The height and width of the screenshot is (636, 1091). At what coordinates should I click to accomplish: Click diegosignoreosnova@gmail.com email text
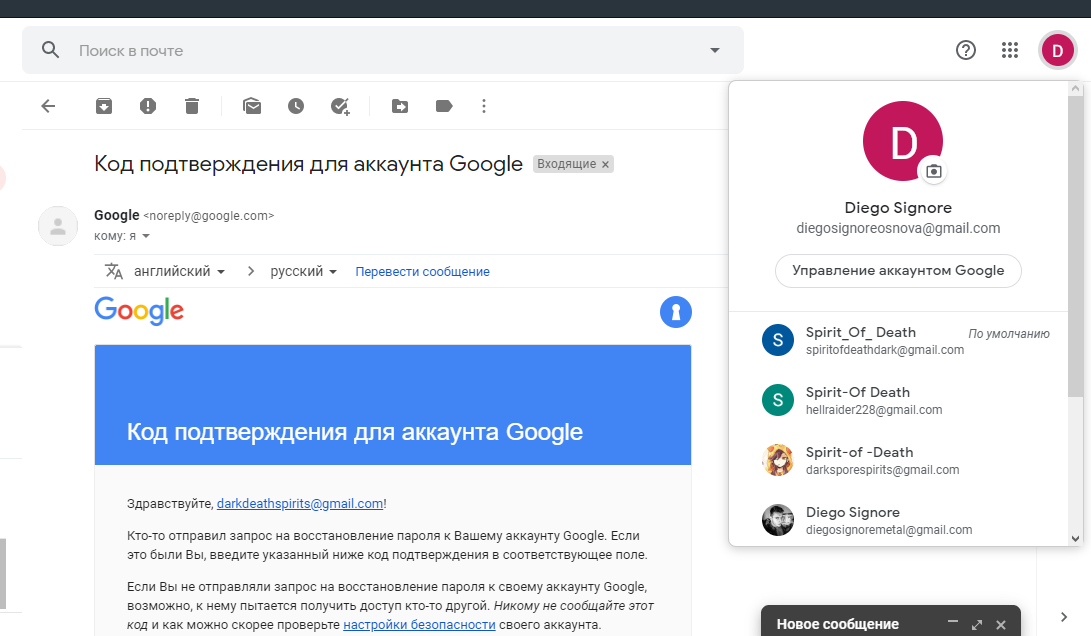pos(898,228)
